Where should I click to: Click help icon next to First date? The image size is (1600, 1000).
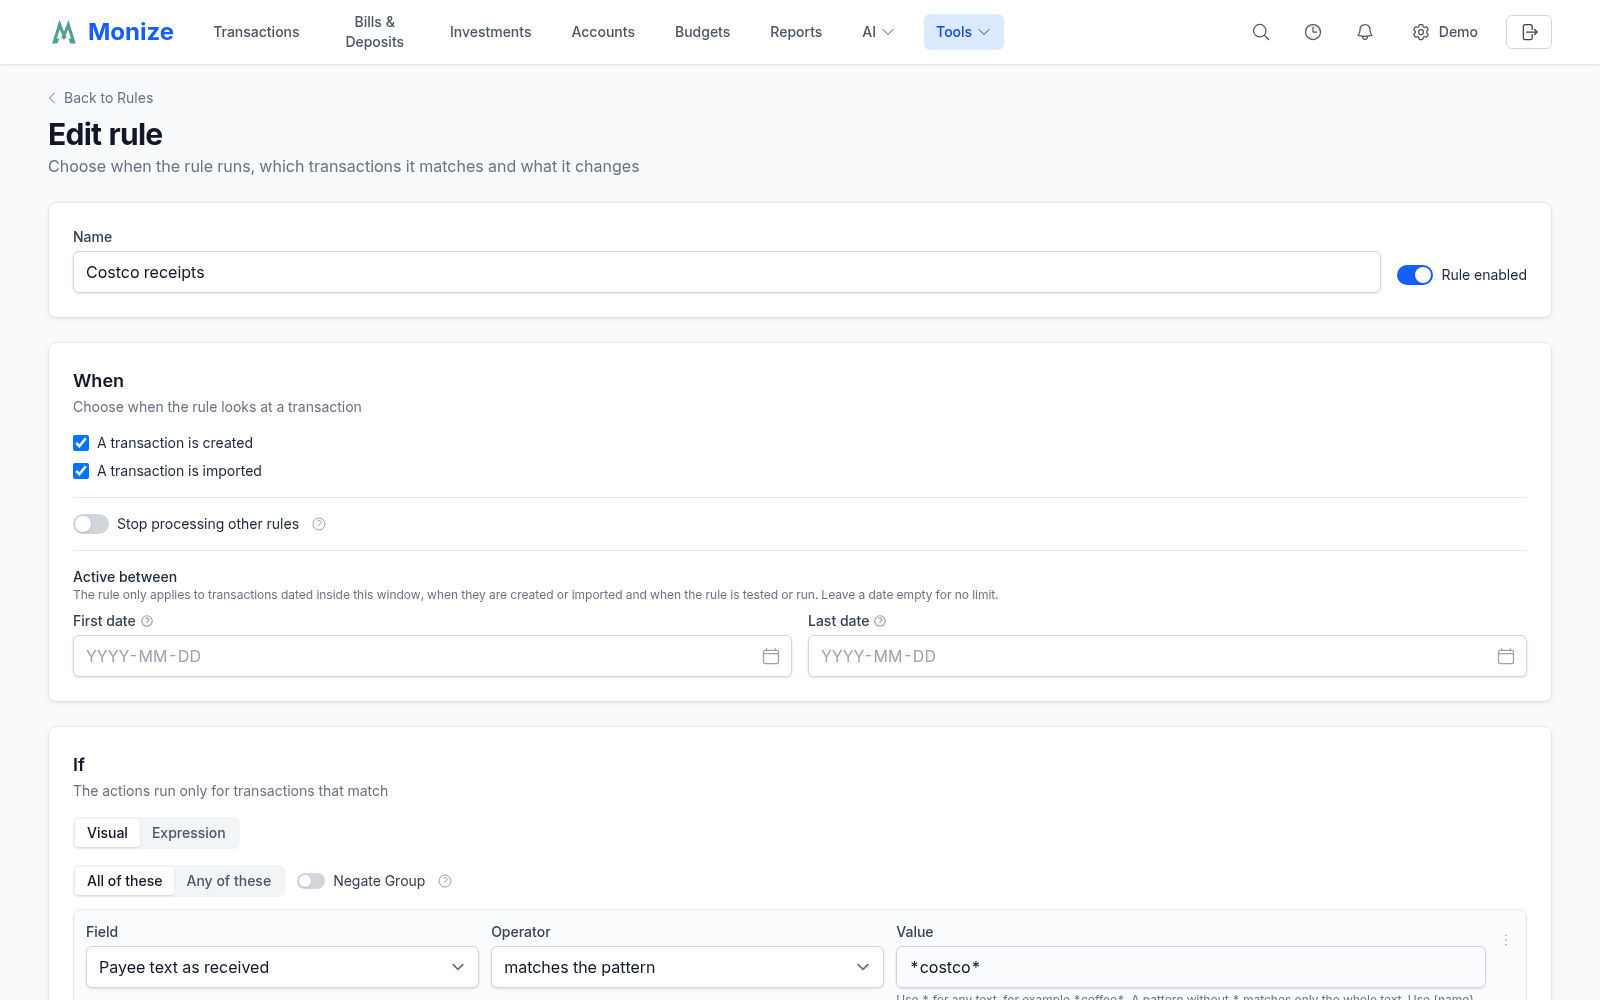click(147, 621)
